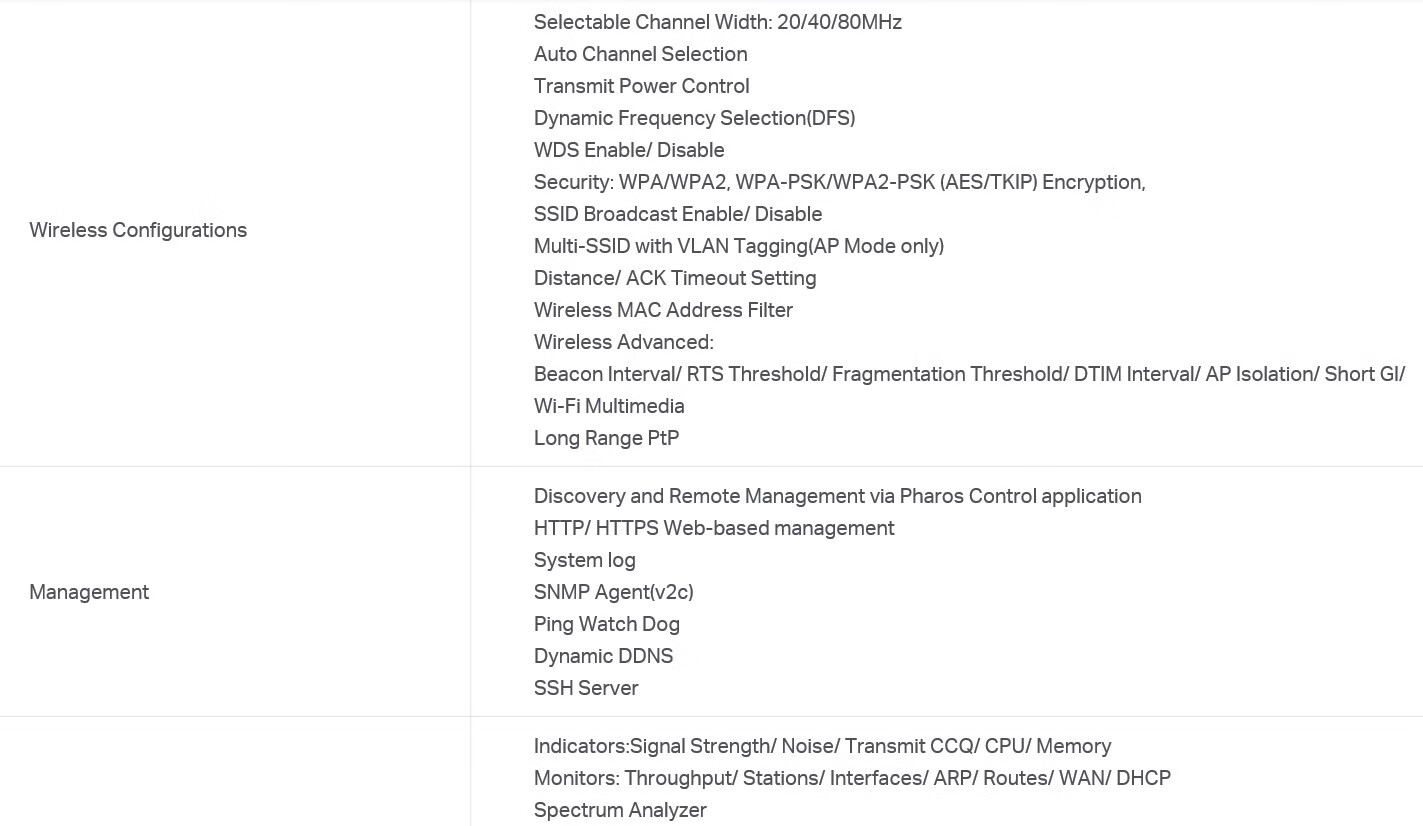Click the Pharos Control application line

coord(838,496)
